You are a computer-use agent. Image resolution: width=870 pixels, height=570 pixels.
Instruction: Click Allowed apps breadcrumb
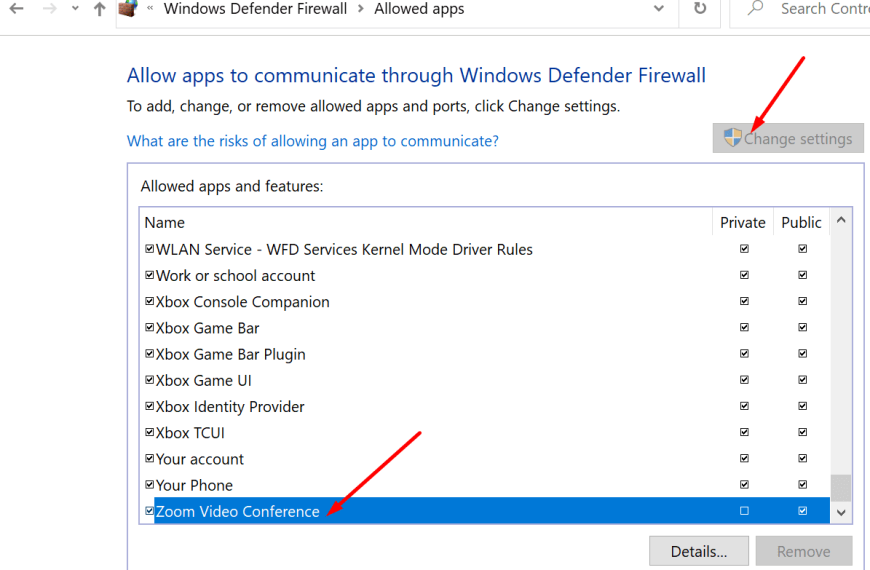(x=419, y=9)
